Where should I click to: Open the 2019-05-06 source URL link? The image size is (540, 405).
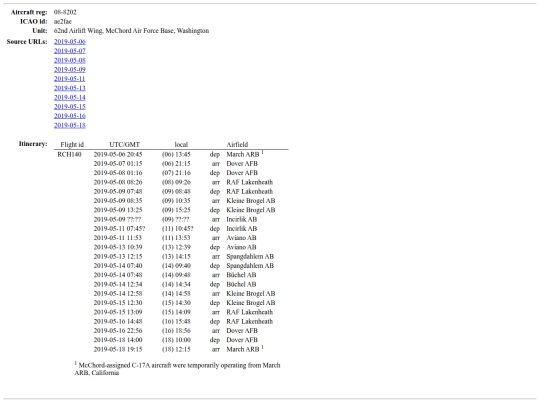[70, 42]
